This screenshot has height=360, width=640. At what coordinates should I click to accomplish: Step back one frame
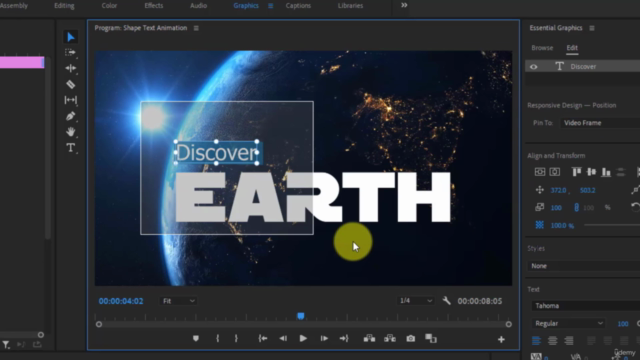(x=283, y=338)
